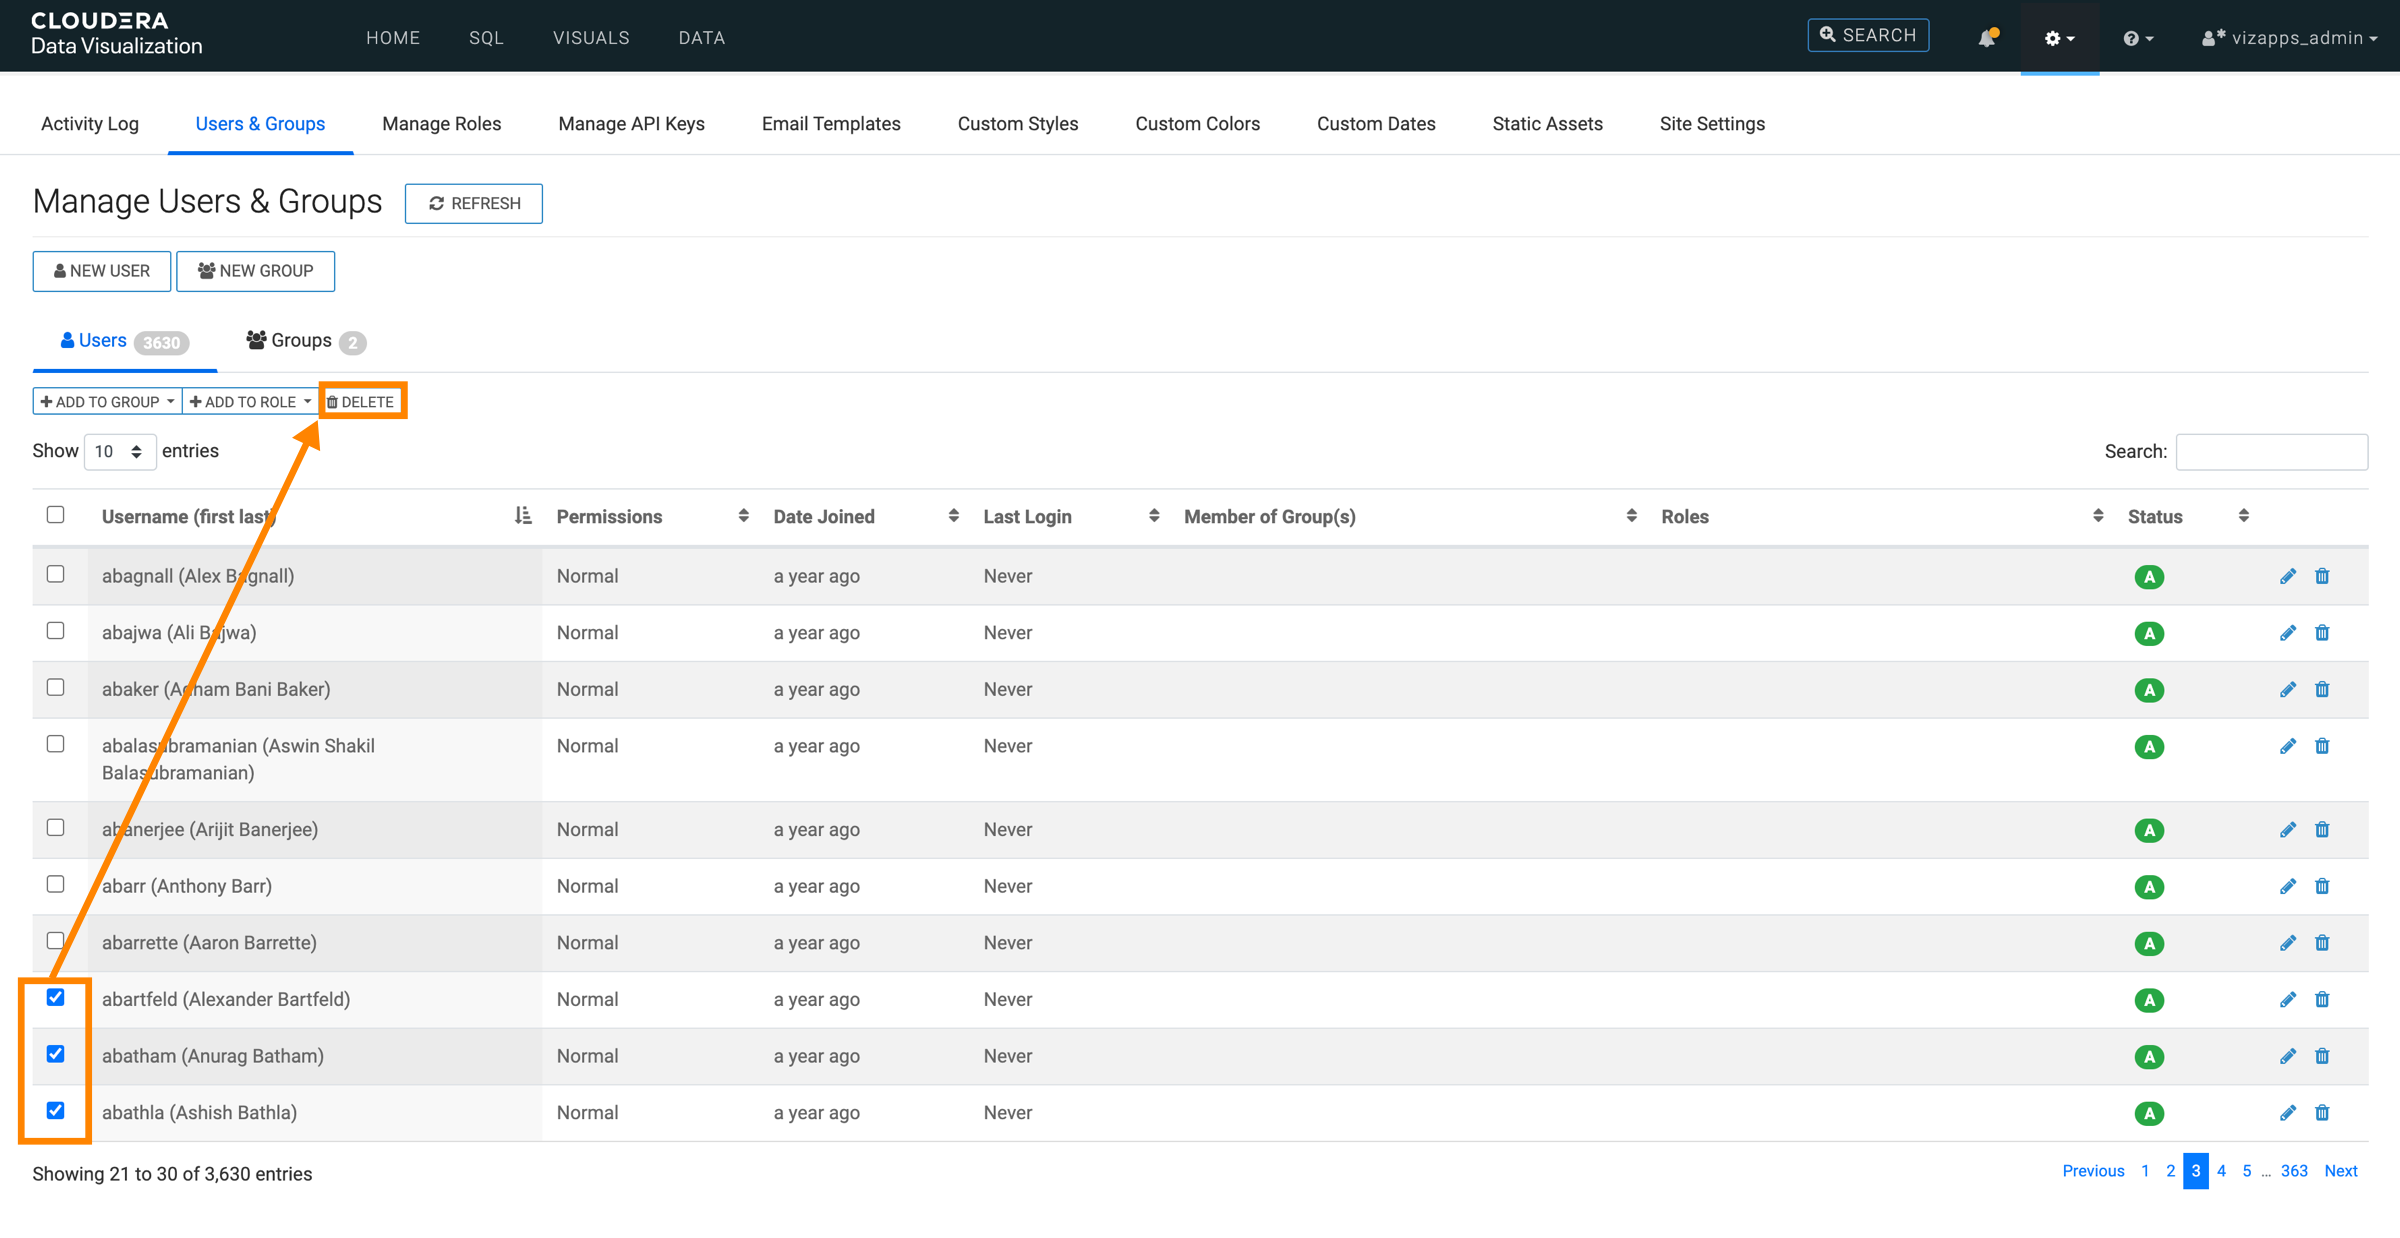2400x1238 pixels.
Task: Switch to the Groups tab
Action: coord(303,341)
